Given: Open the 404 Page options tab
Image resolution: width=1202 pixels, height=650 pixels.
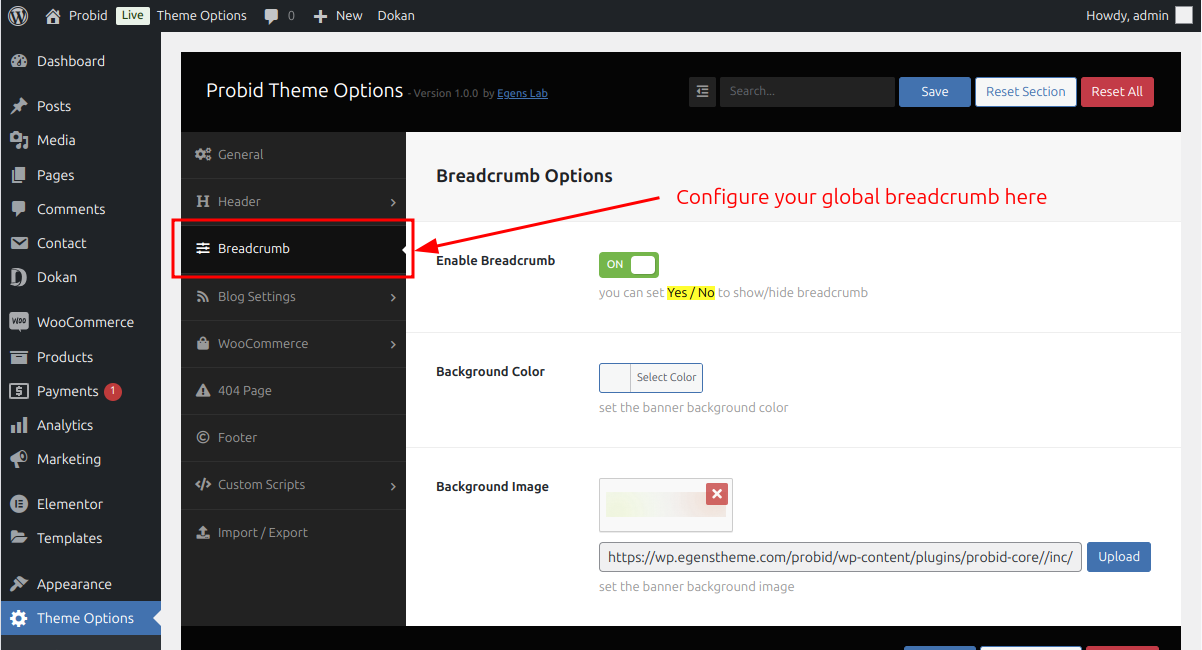Looking at the screenshot, I should (x=294, y=390).
